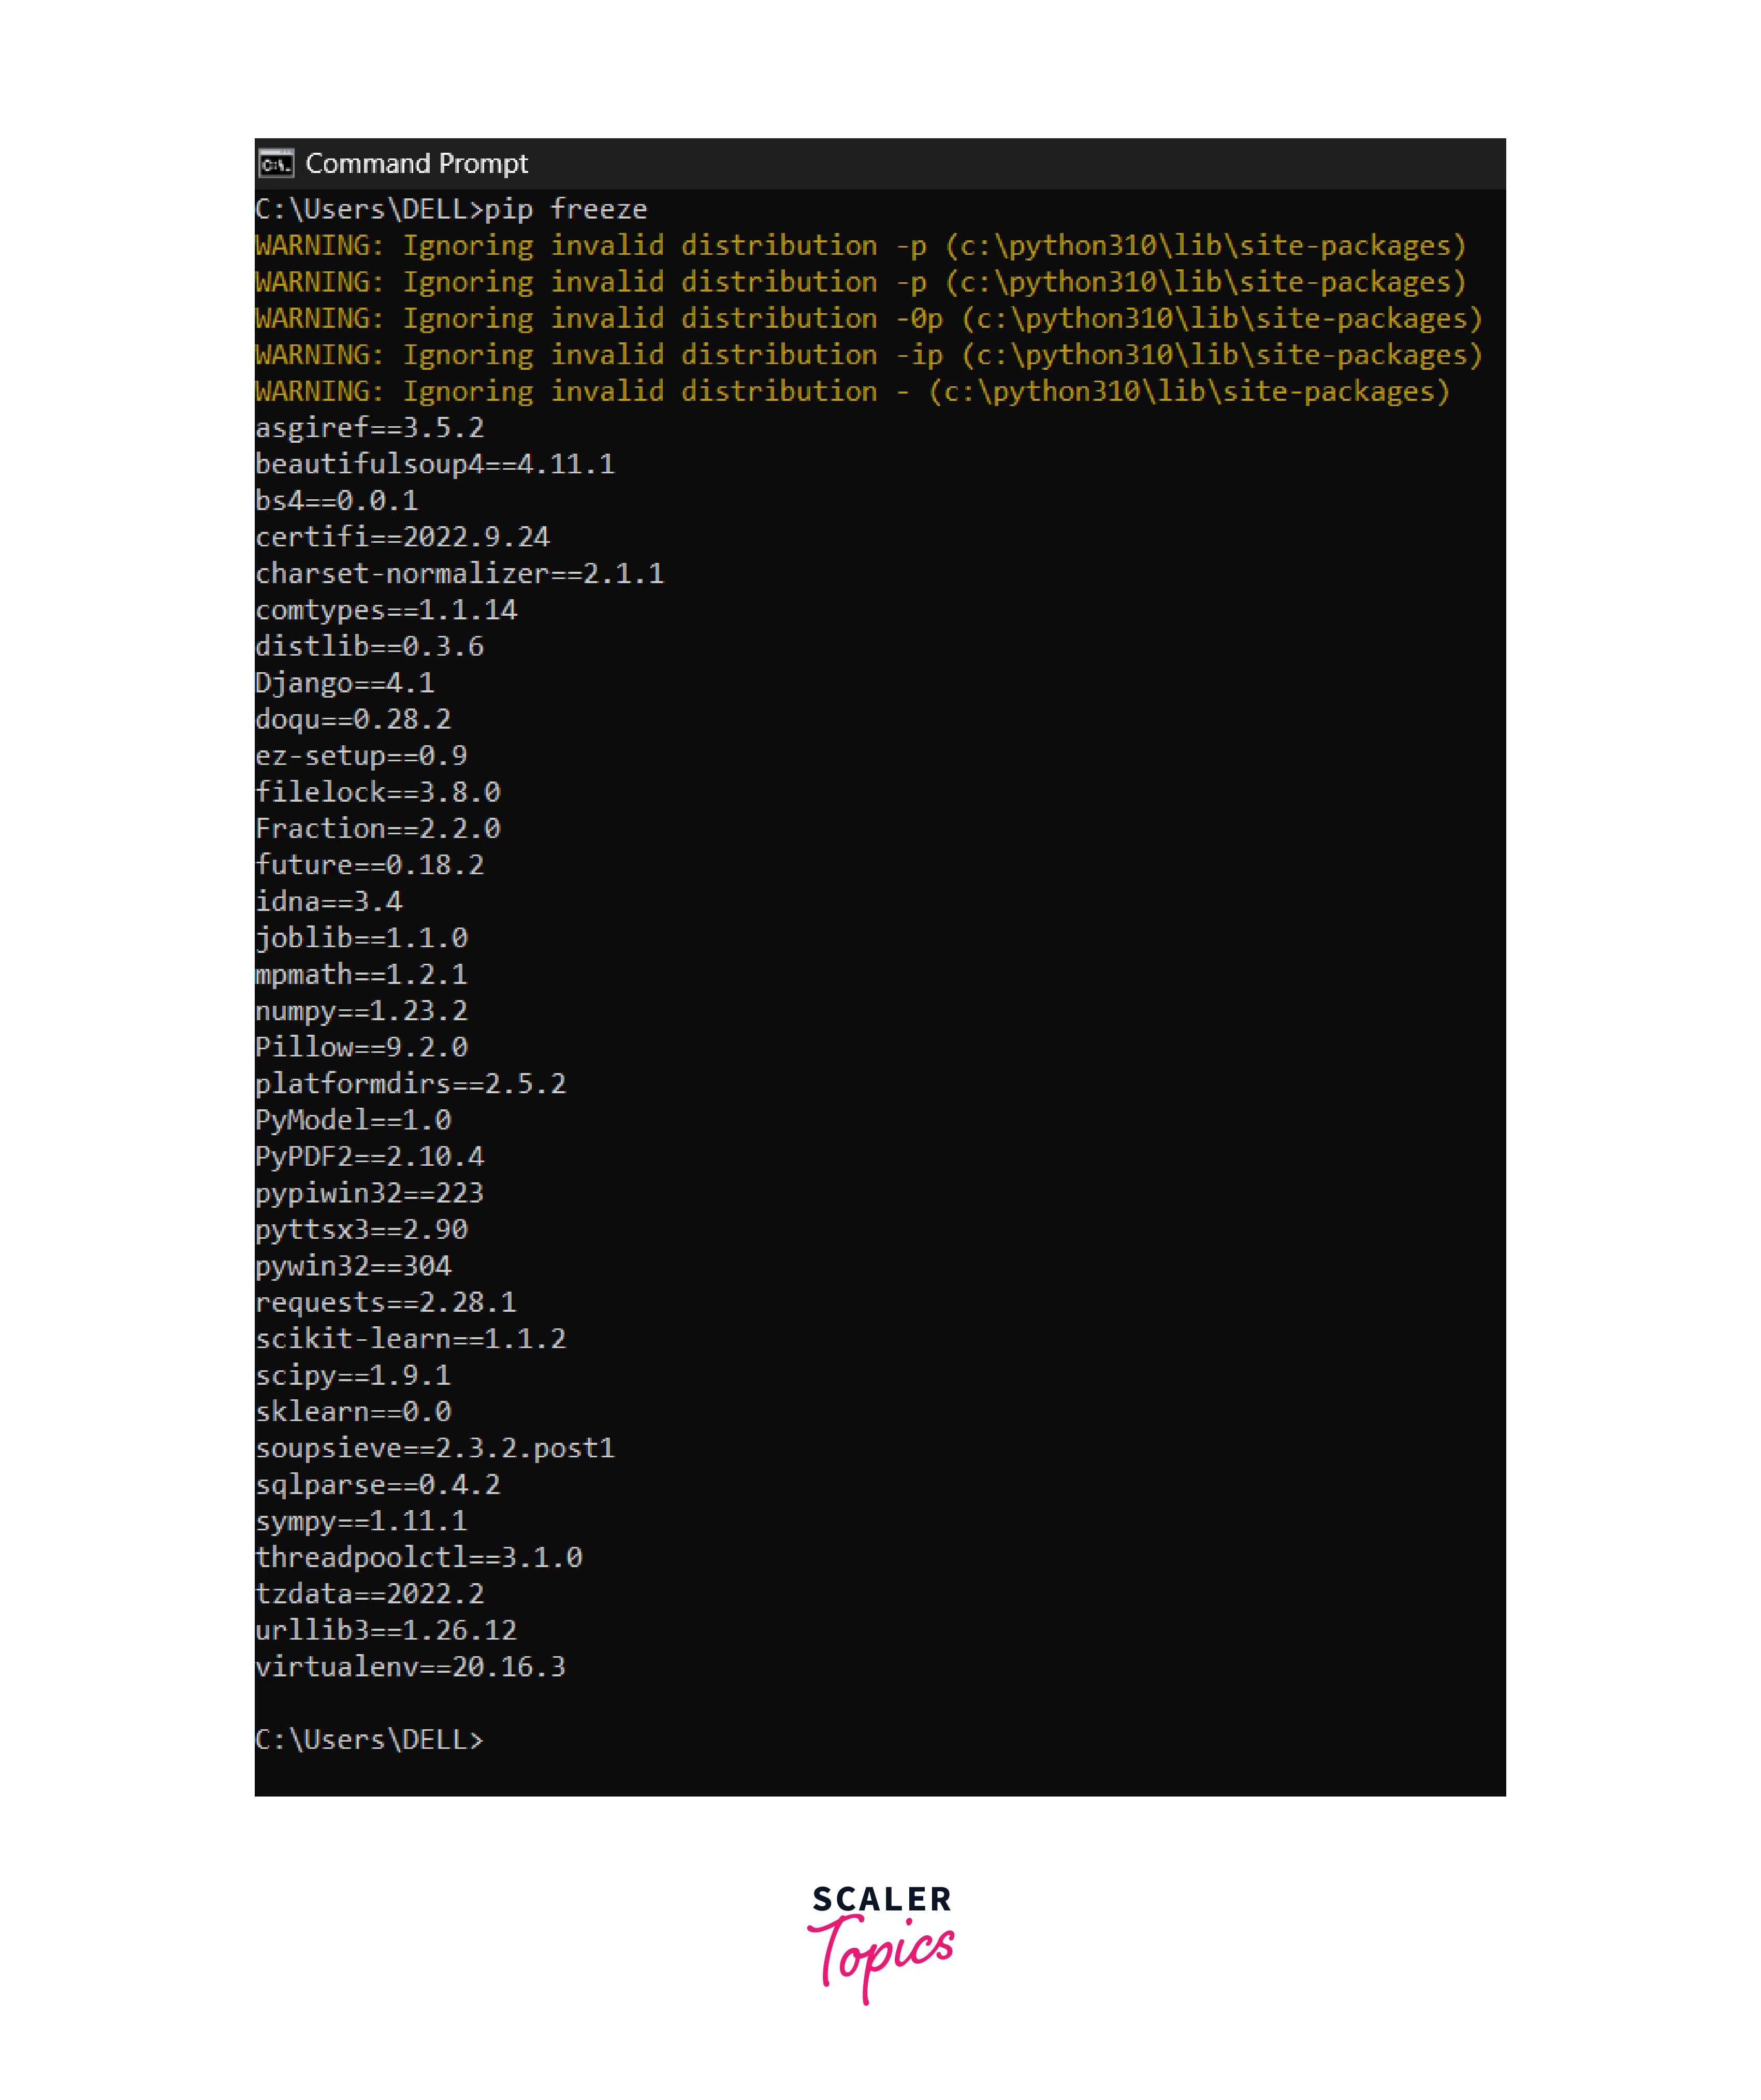1761x2100 pixels.
Task: Click the Django==4.1 package line
Action: [x=345, y=683]
